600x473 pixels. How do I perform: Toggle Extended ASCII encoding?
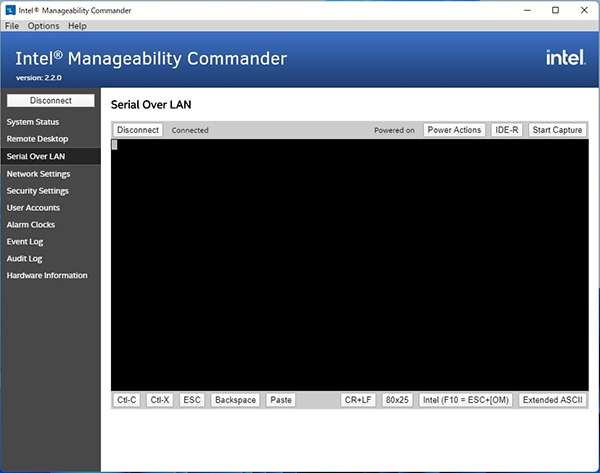[x=553, y=400]
